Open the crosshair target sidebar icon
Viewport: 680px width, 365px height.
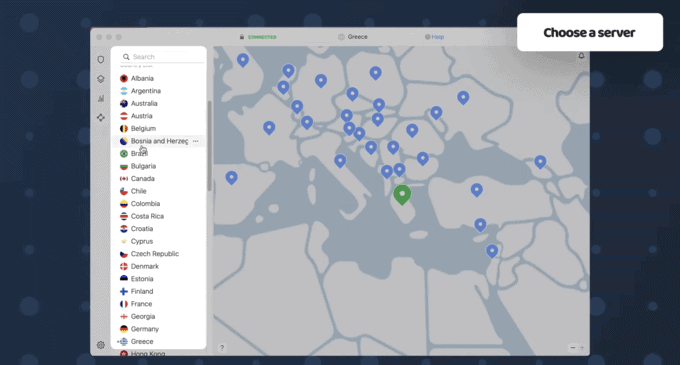point(101,117)
